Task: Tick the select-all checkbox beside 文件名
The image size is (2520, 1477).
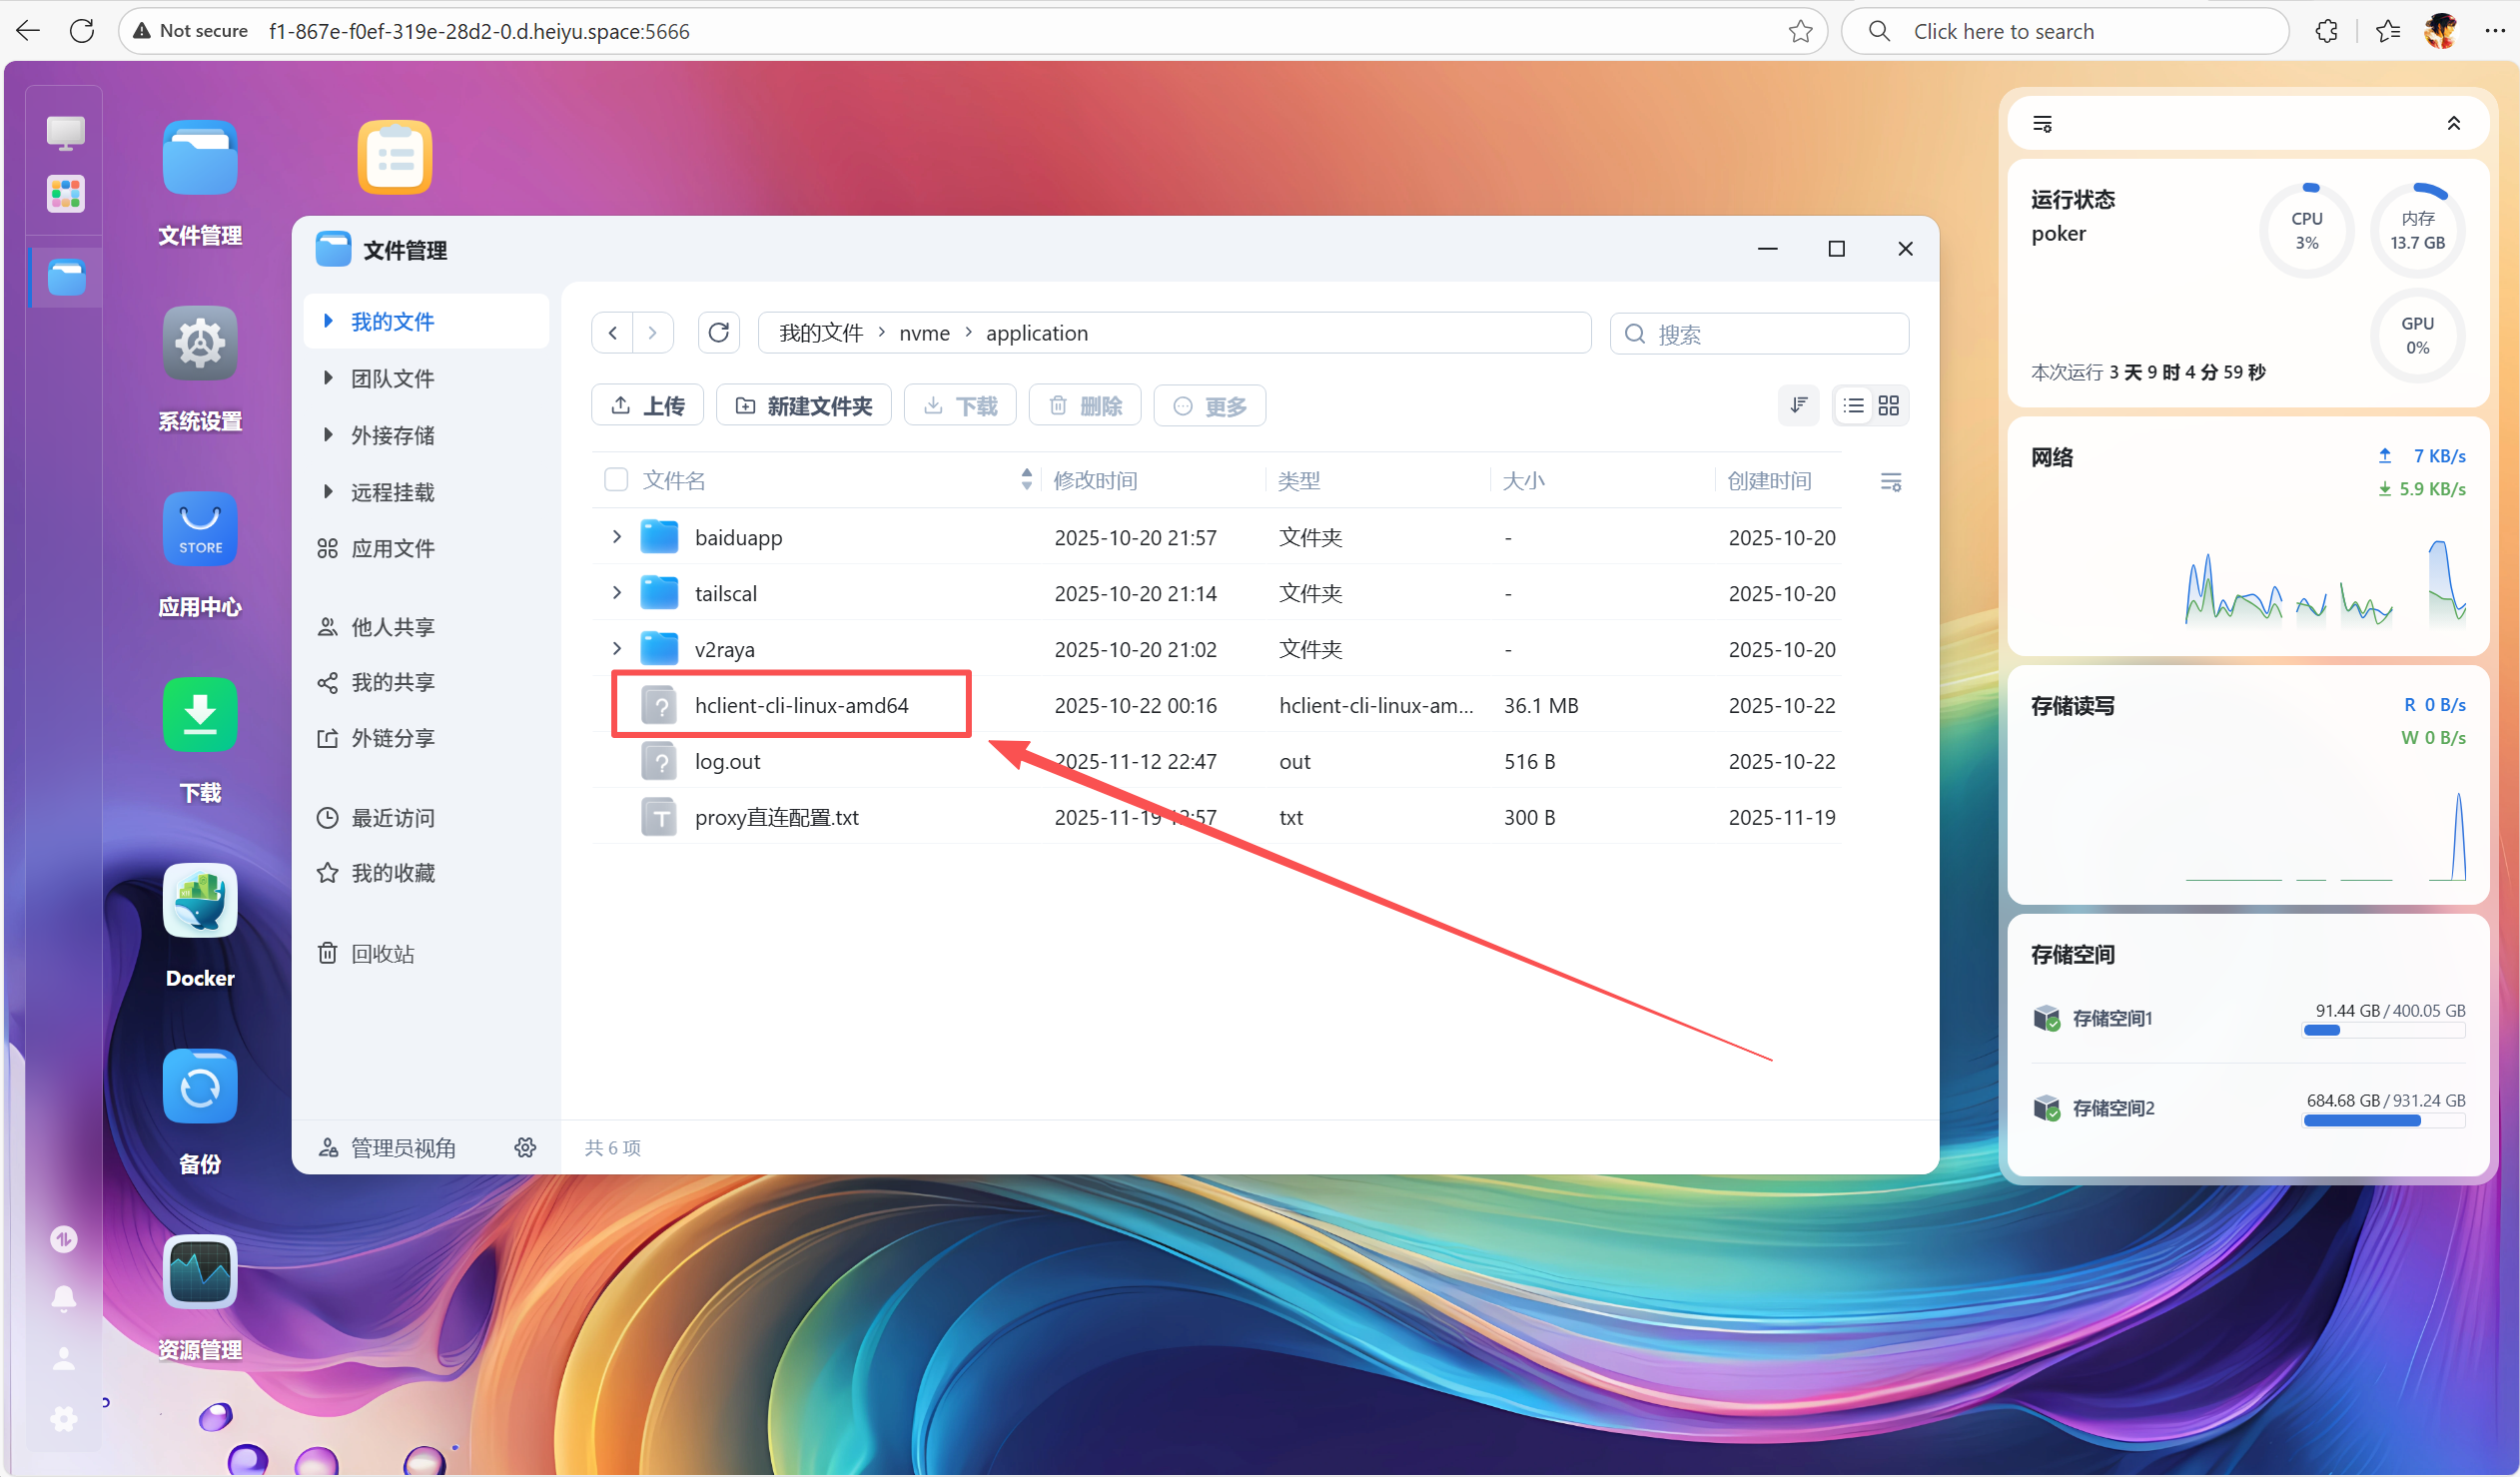Action: (616, 480)
